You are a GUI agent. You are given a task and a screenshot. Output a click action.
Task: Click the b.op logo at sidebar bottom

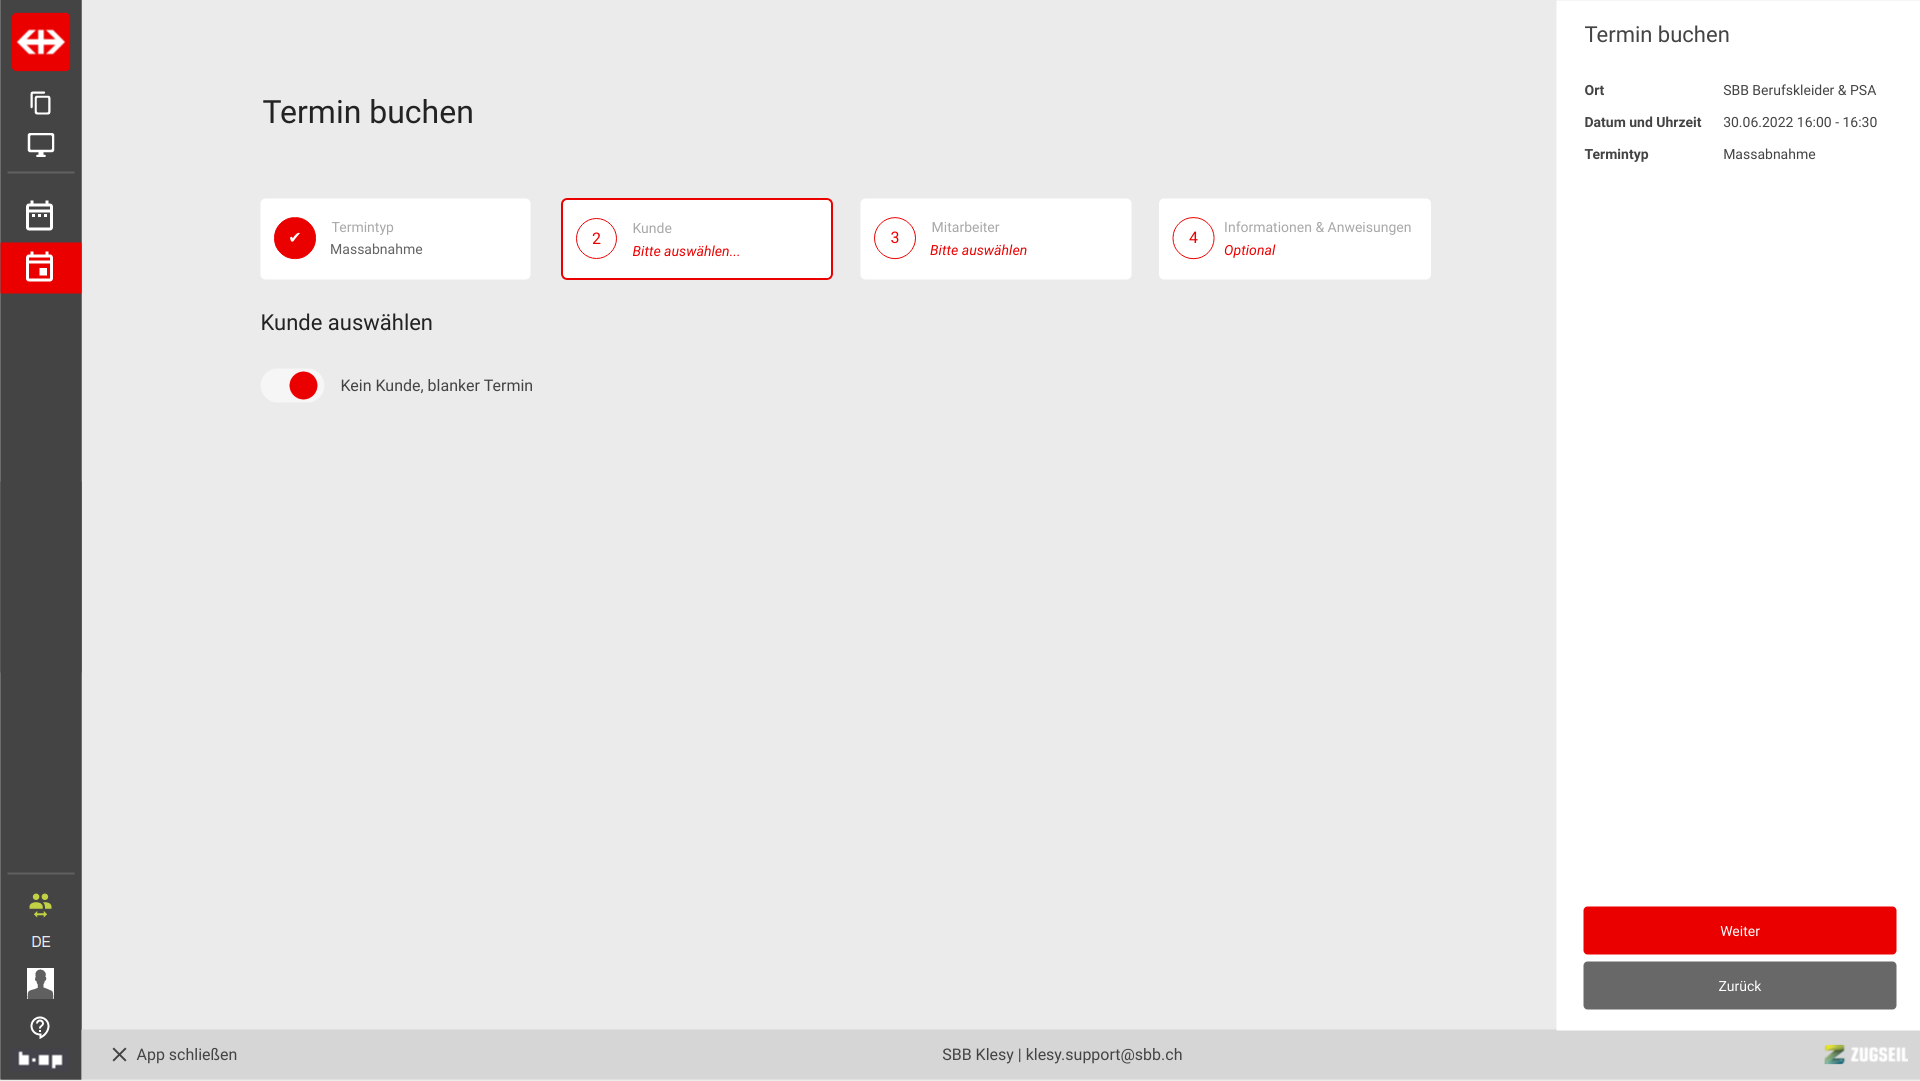coord(40,1059)
